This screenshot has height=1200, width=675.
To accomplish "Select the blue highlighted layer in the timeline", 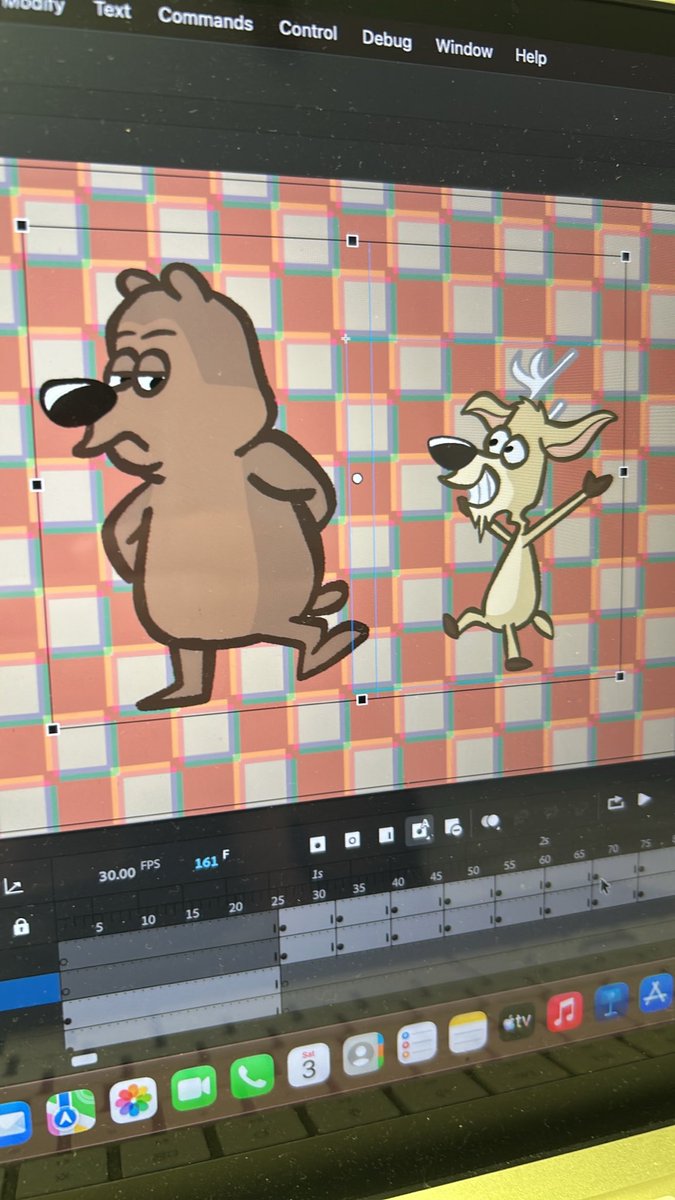I will pos(29,992).
